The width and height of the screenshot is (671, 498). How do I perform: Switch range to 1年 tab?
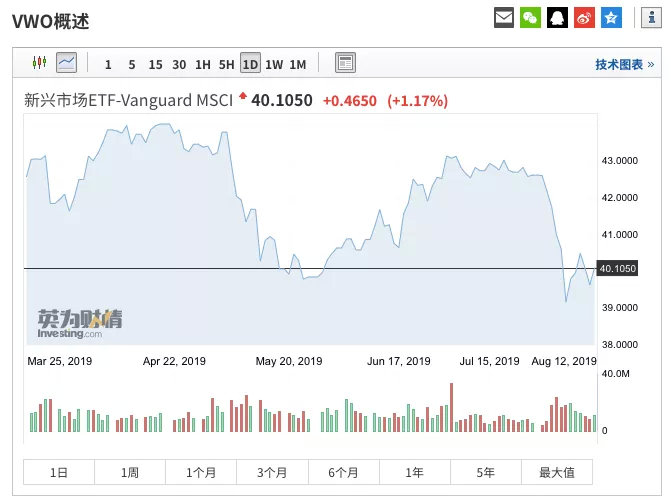(414, 472)
